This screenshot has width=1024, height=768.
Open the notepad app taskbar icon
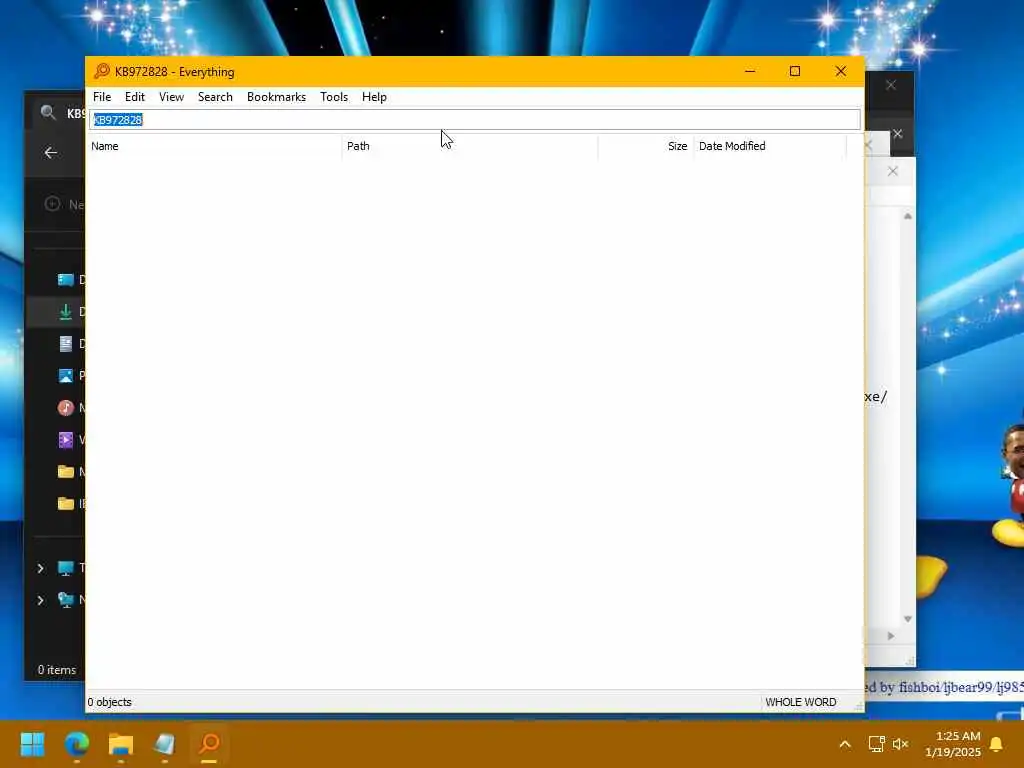(165, 744)
